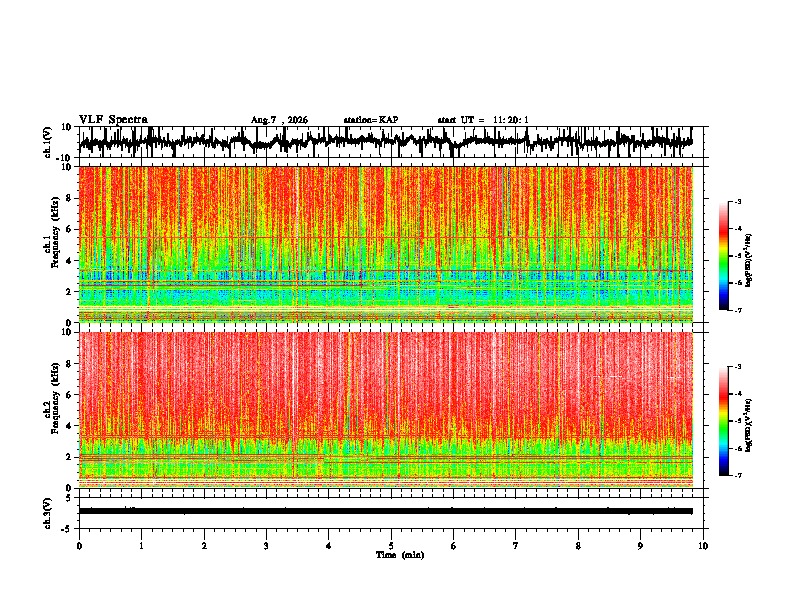Click the ch.3 black voltage band
This screenshot has width=792, height=612.
[x=386, y=511]
